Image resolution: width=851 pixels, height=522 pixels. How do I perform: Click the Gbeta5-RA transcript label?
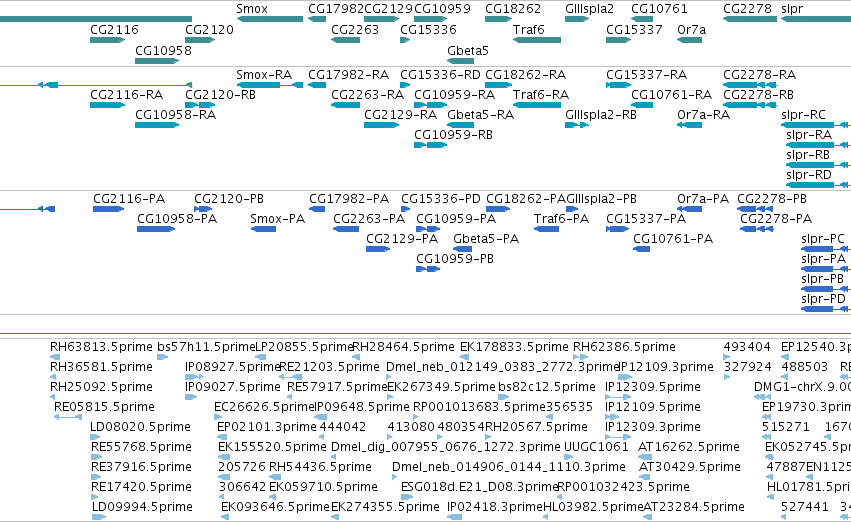tap(480, 115)
